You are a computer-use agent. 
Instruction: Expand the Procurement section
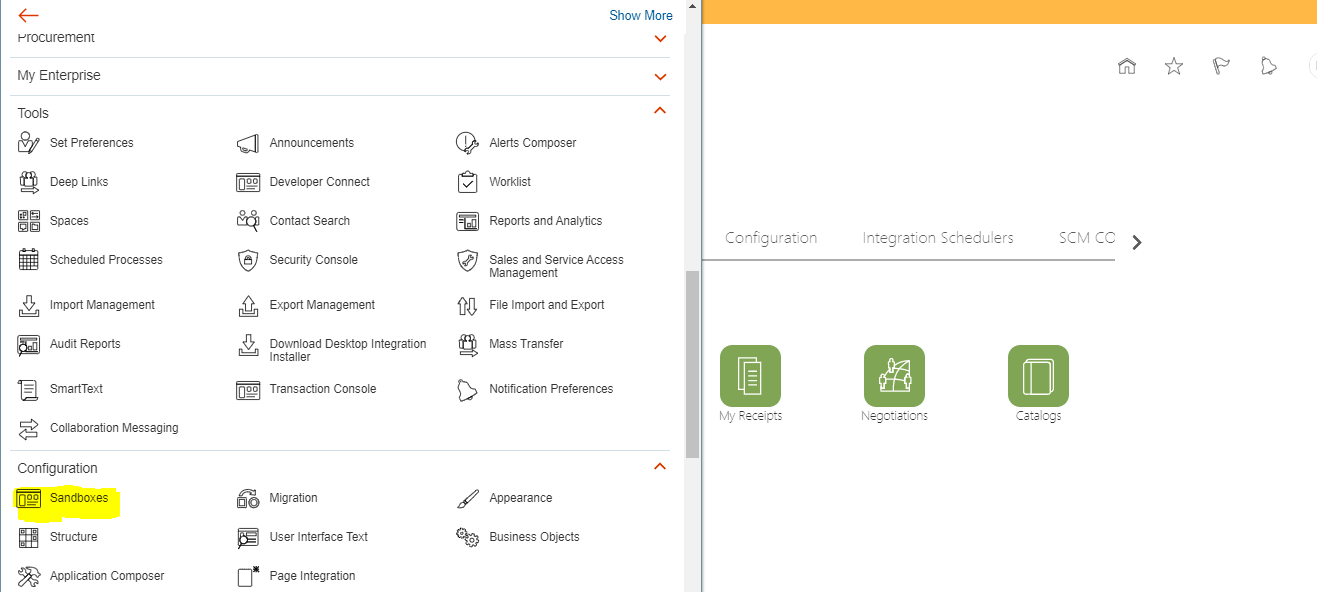click(x=659, y=38)
